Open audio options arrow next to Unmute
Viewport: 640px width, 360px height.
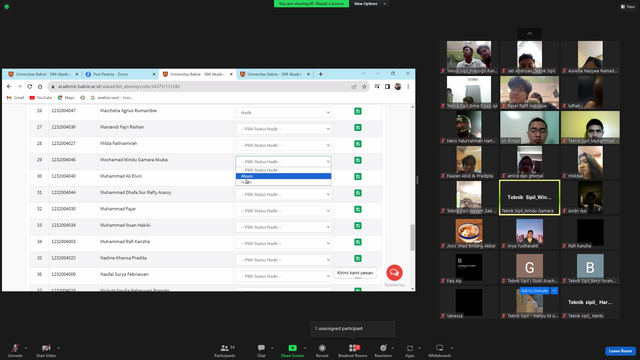pyautogui.click(x=26, y=348)
